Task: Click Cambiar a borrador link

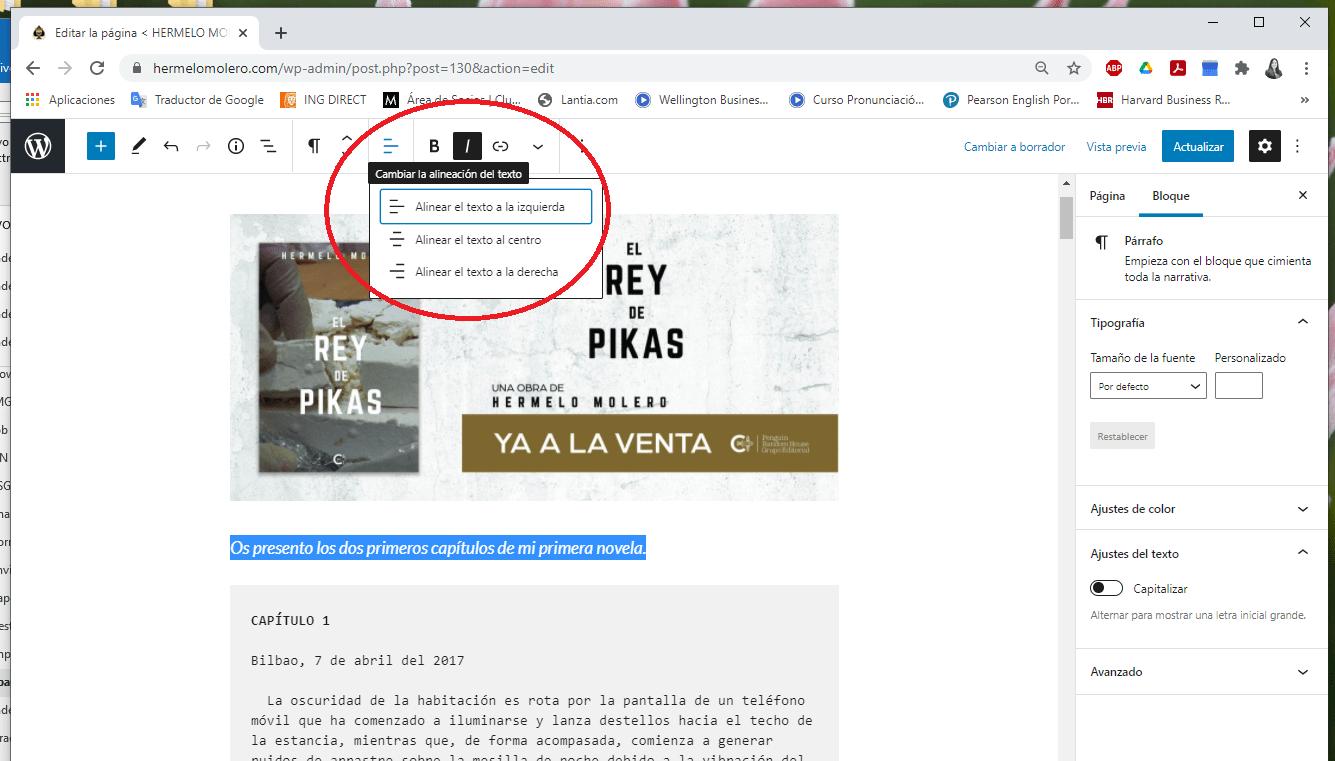Action: point(1014,147)
